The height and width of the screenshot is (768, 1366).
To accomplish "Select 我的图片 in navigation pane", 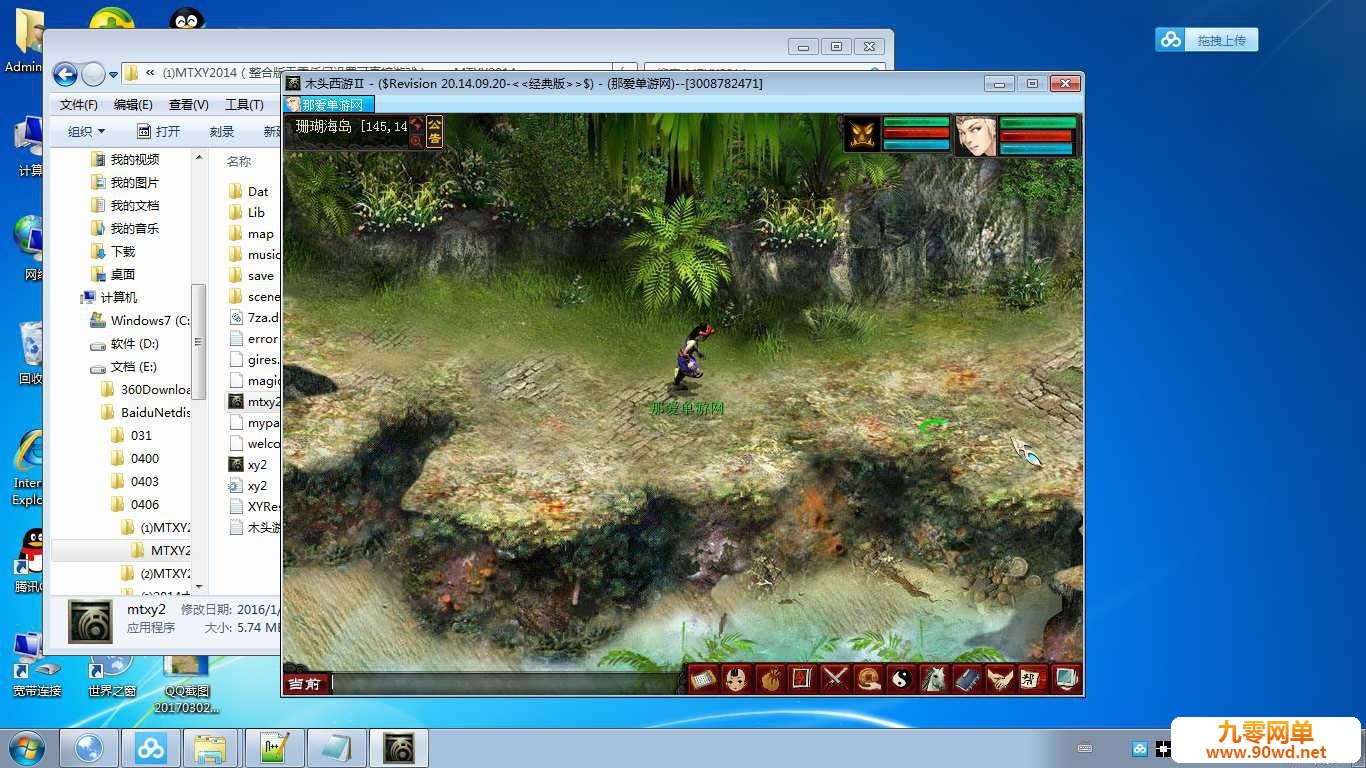I will tap(125, 182).
